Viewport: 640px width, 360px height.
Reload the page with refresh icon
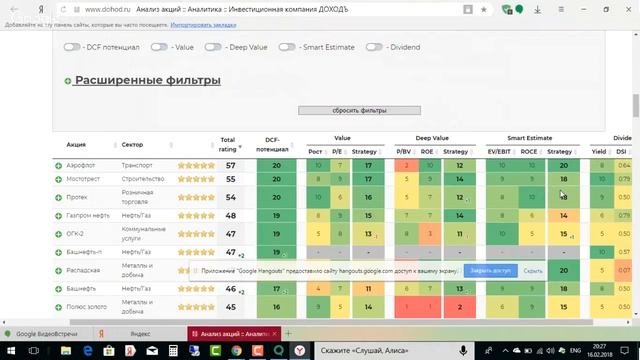coord(63,9)
